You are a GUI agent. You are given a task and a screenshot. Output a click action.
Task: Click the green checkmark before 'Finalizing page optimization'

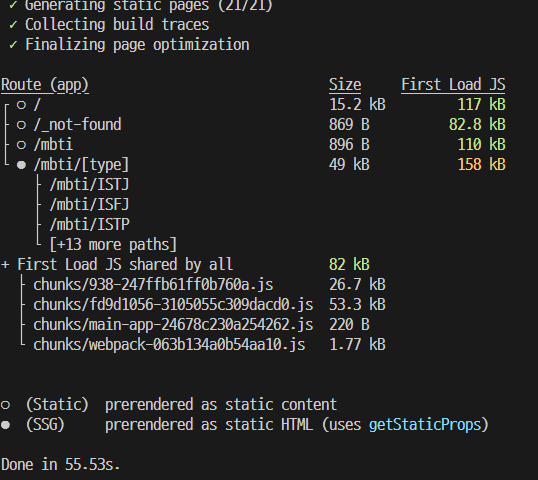coord(13,45)
